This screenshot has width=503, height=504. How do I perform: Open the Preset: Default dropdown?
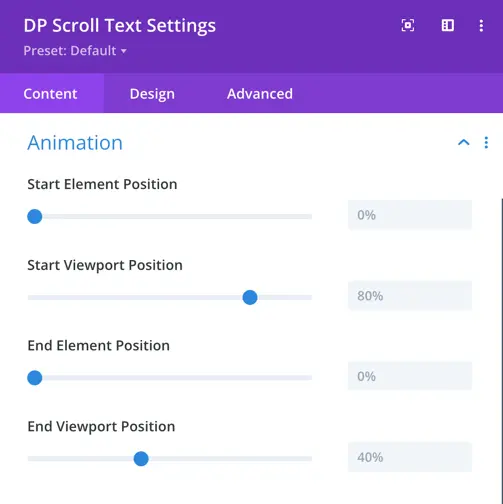point(75,51)
